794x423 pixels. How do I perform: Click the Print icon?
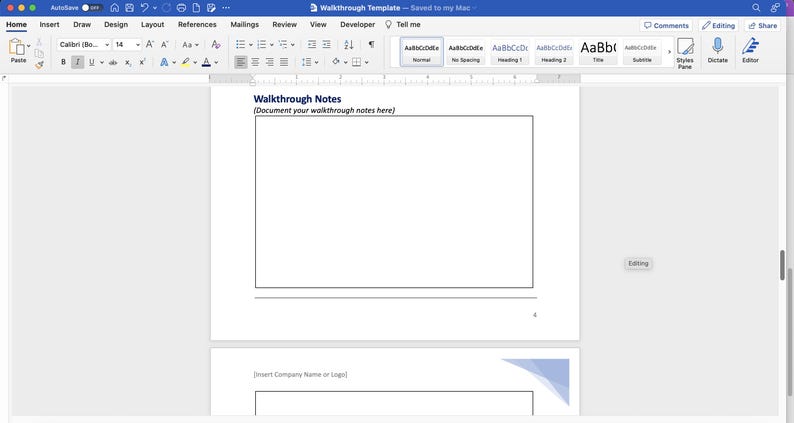[181, 8]
